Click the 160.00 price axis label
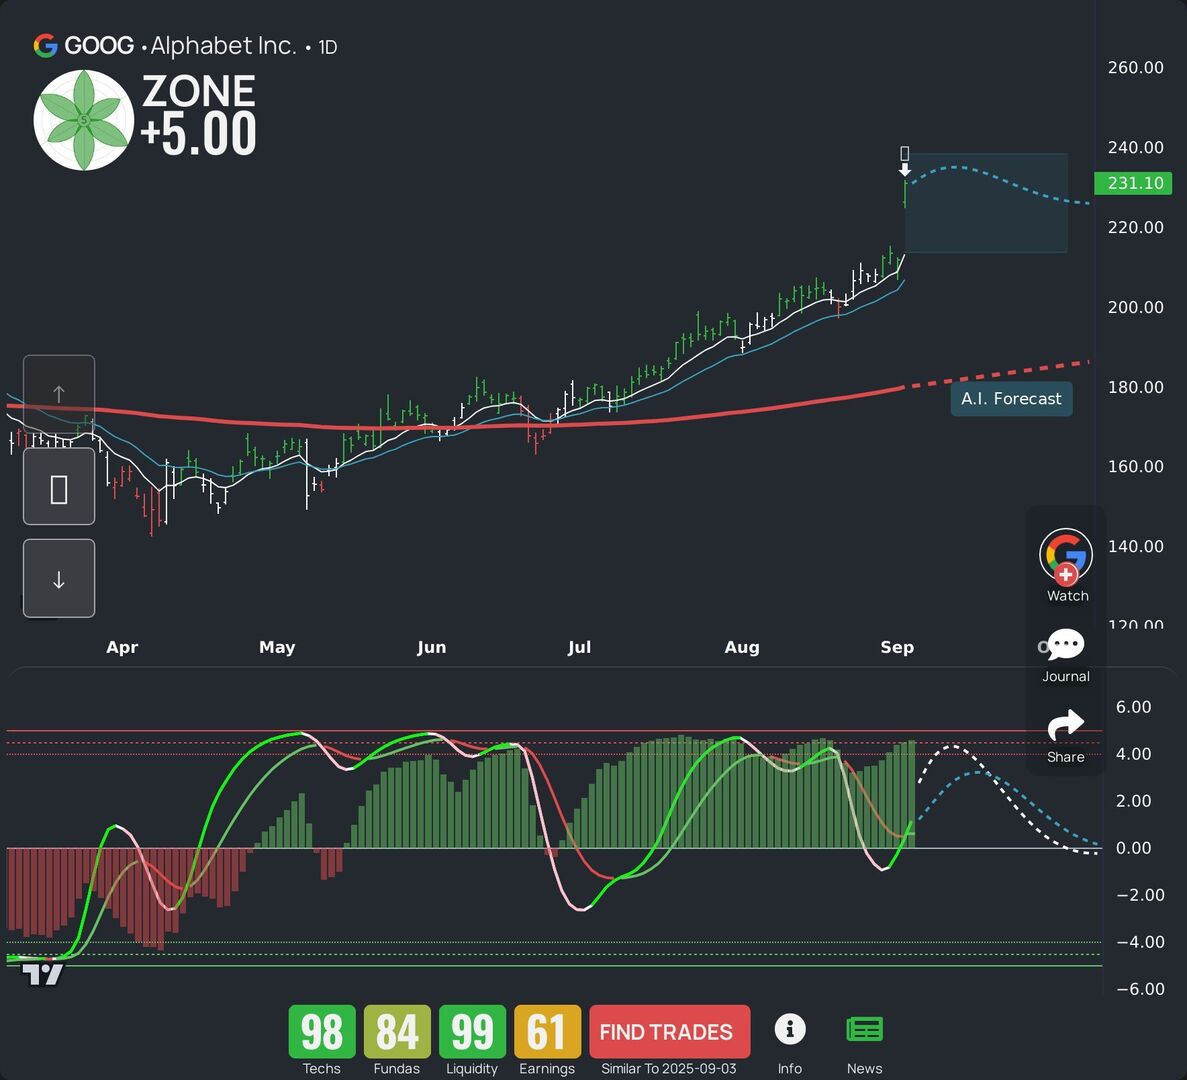The width and height of the screenshot is (1187, 1080). pos(1136,466)
